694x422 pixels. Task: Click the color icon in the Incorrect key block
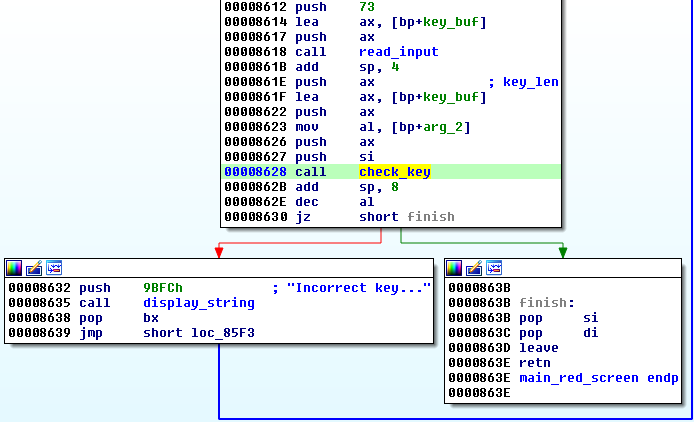[x=14, y=268]
